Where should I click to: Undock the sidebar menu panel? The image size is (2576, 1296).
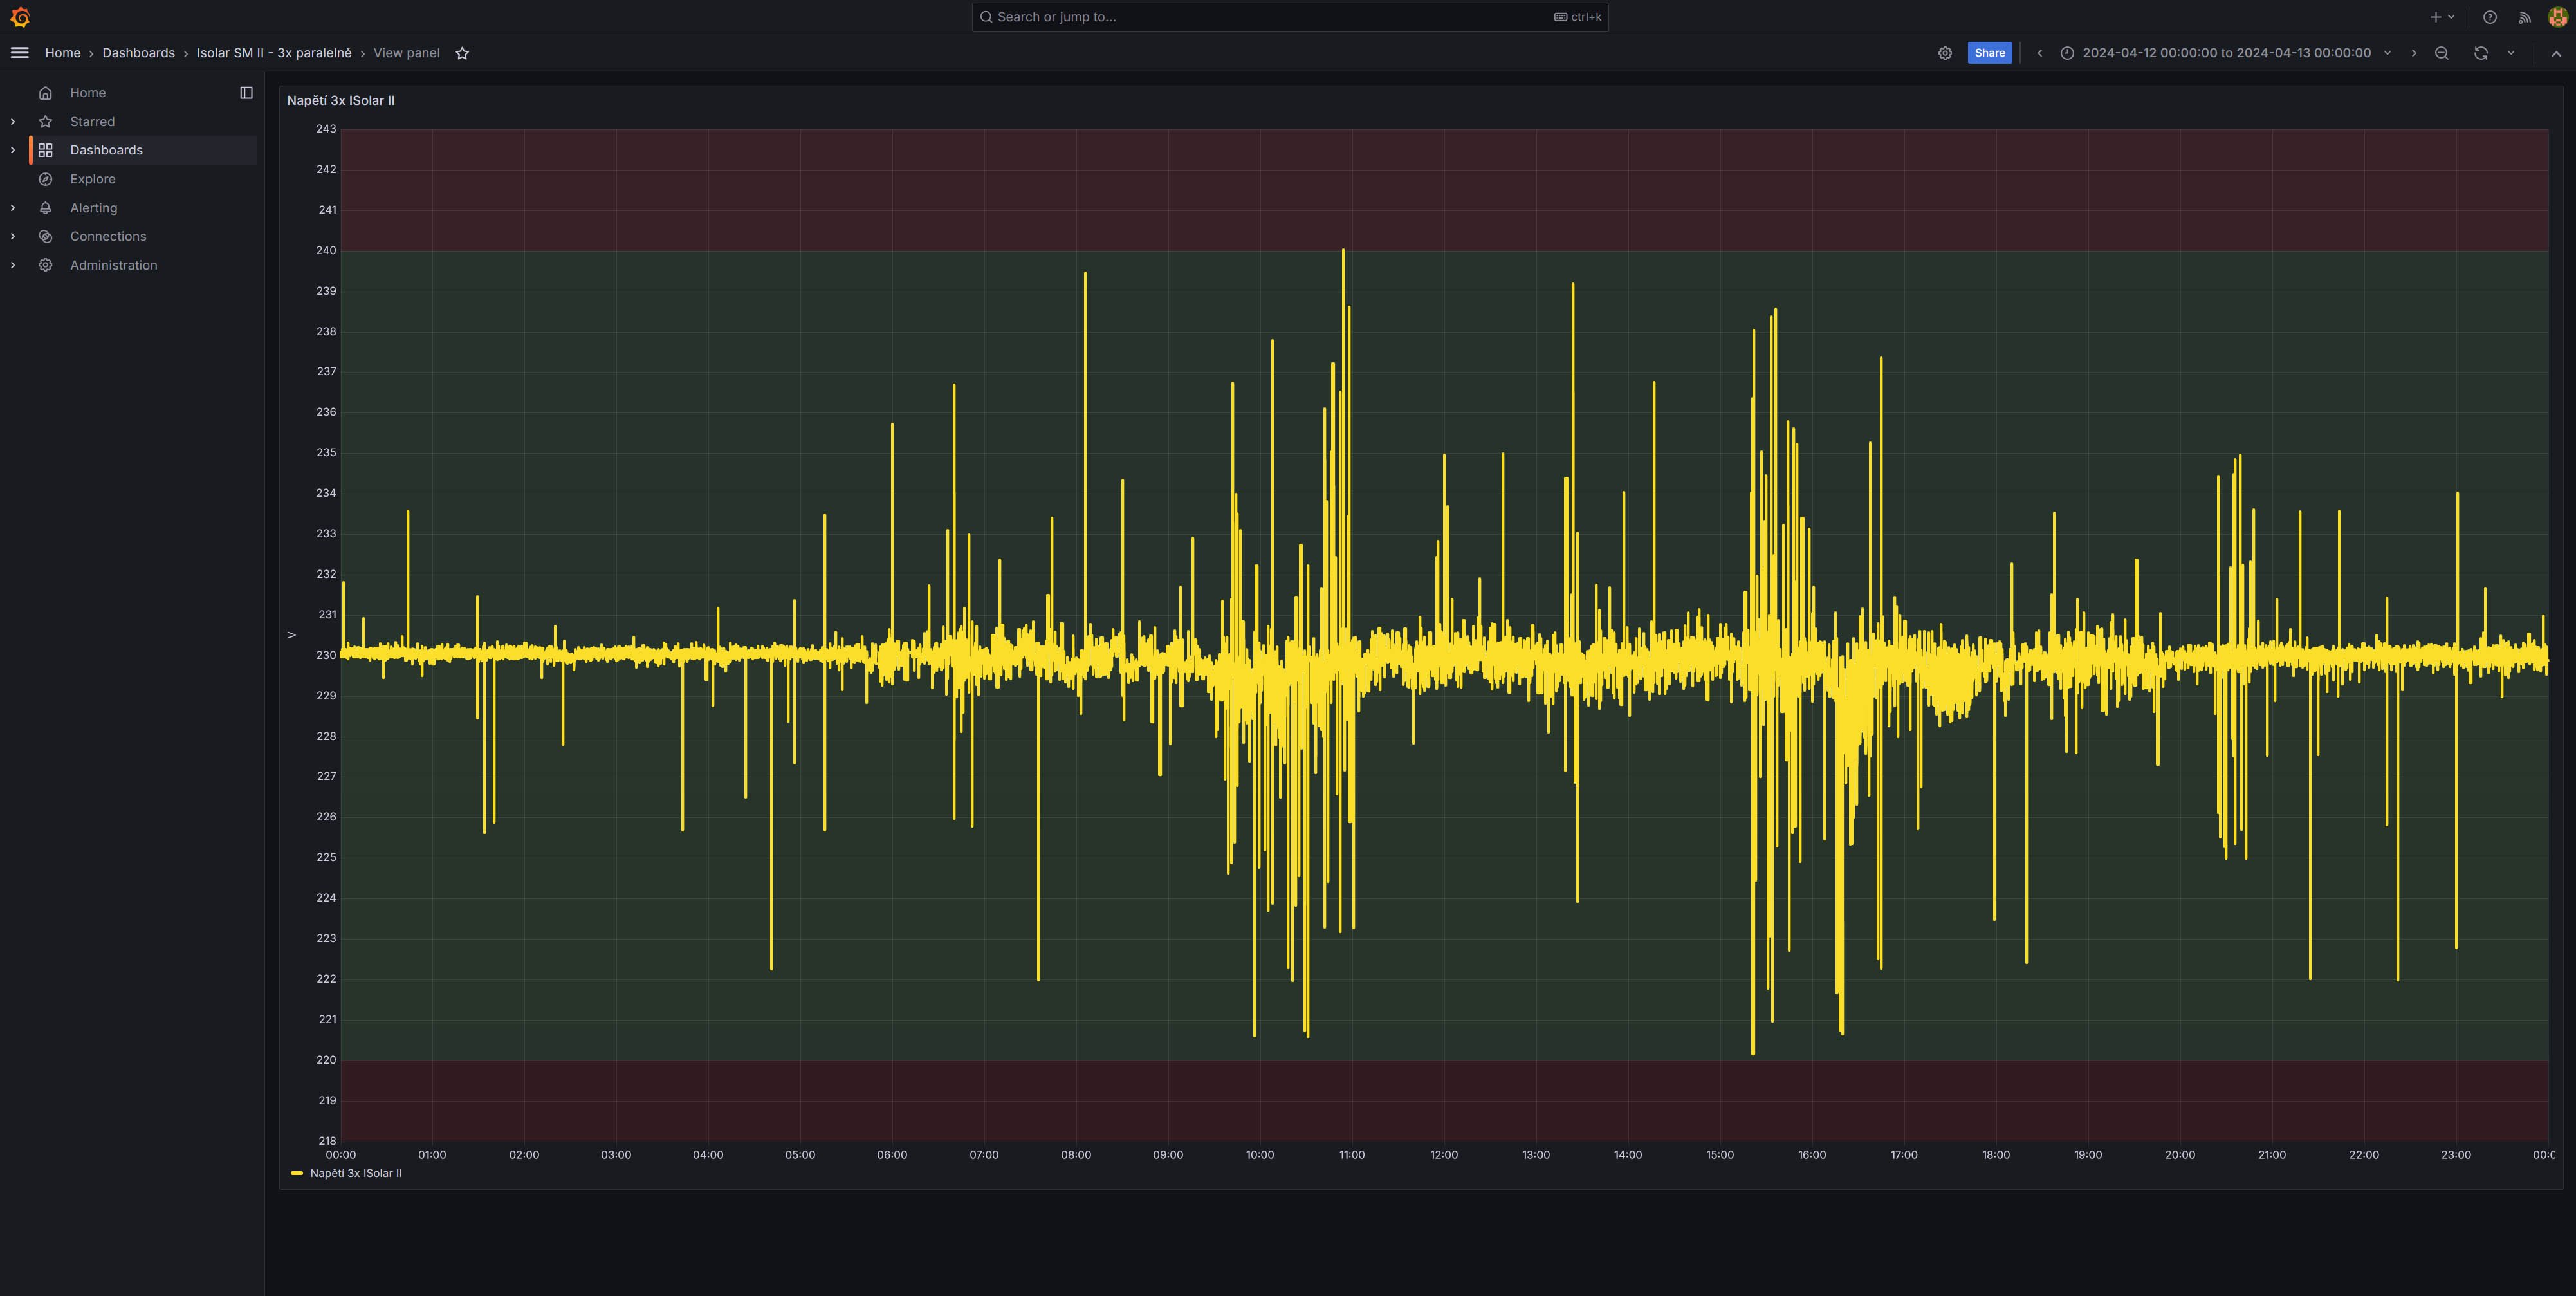[246, 93]
